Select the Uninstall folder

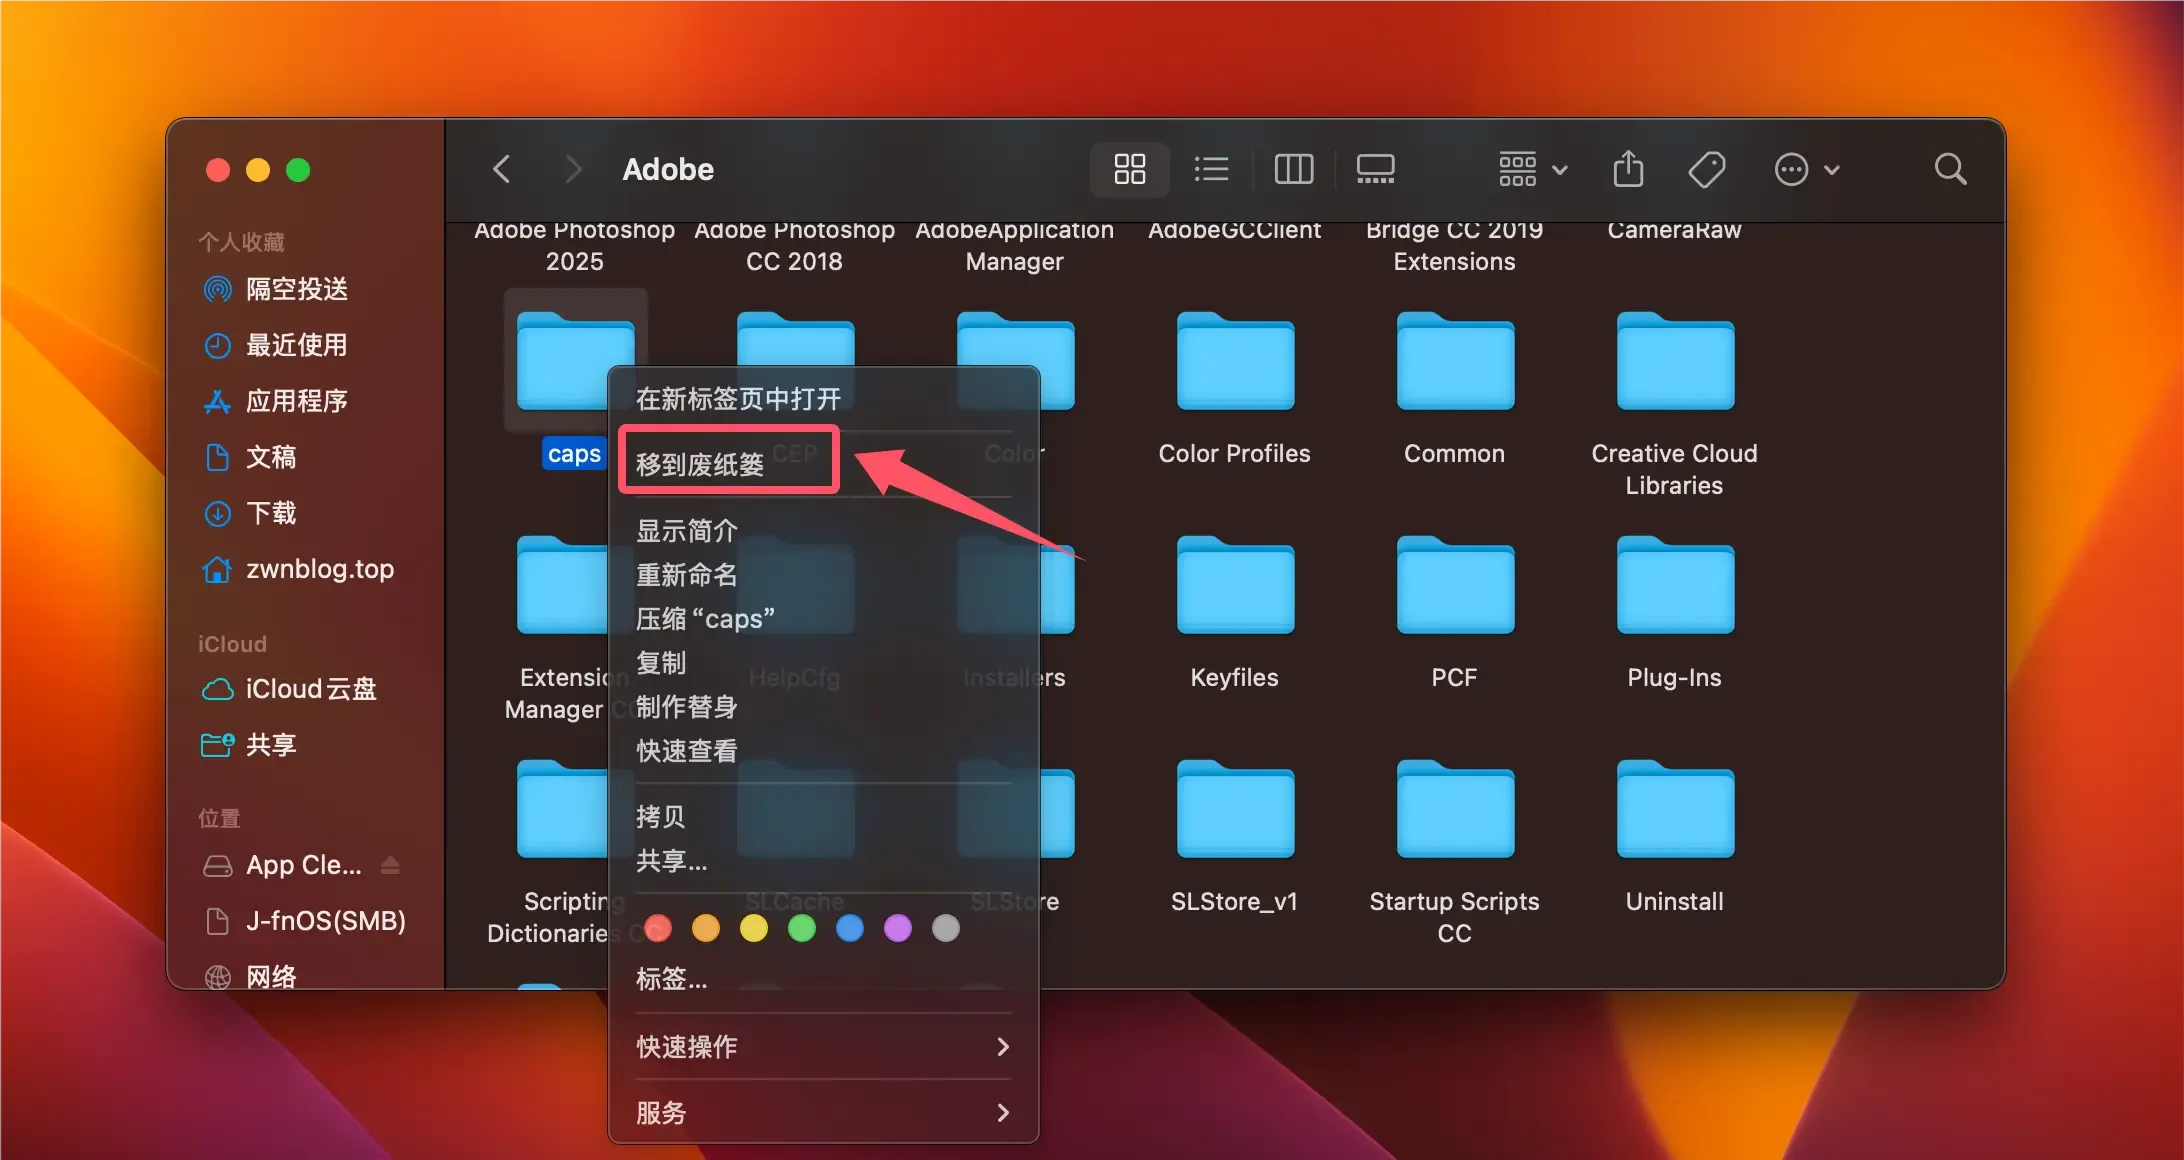pyautogui.click(x=1675, y=810)
